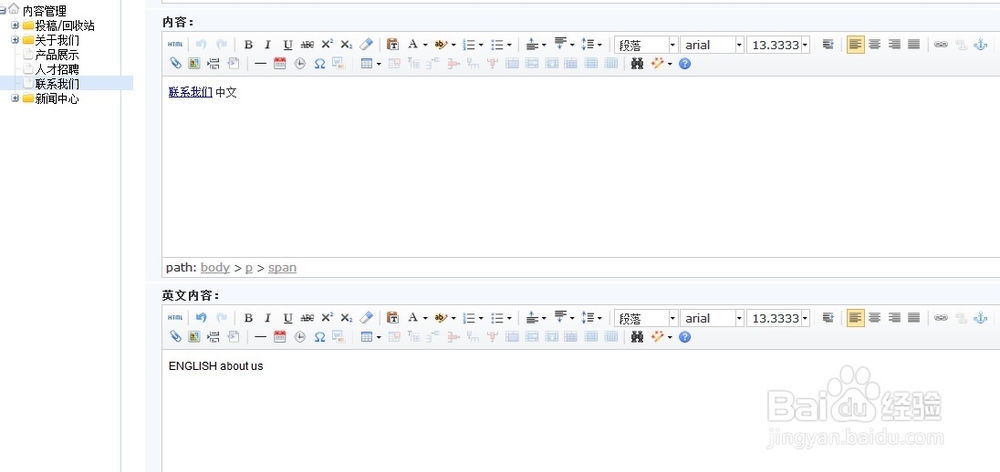1000x472 pixels.
Task: Click p in the path bar
Action: click(249, 268)
